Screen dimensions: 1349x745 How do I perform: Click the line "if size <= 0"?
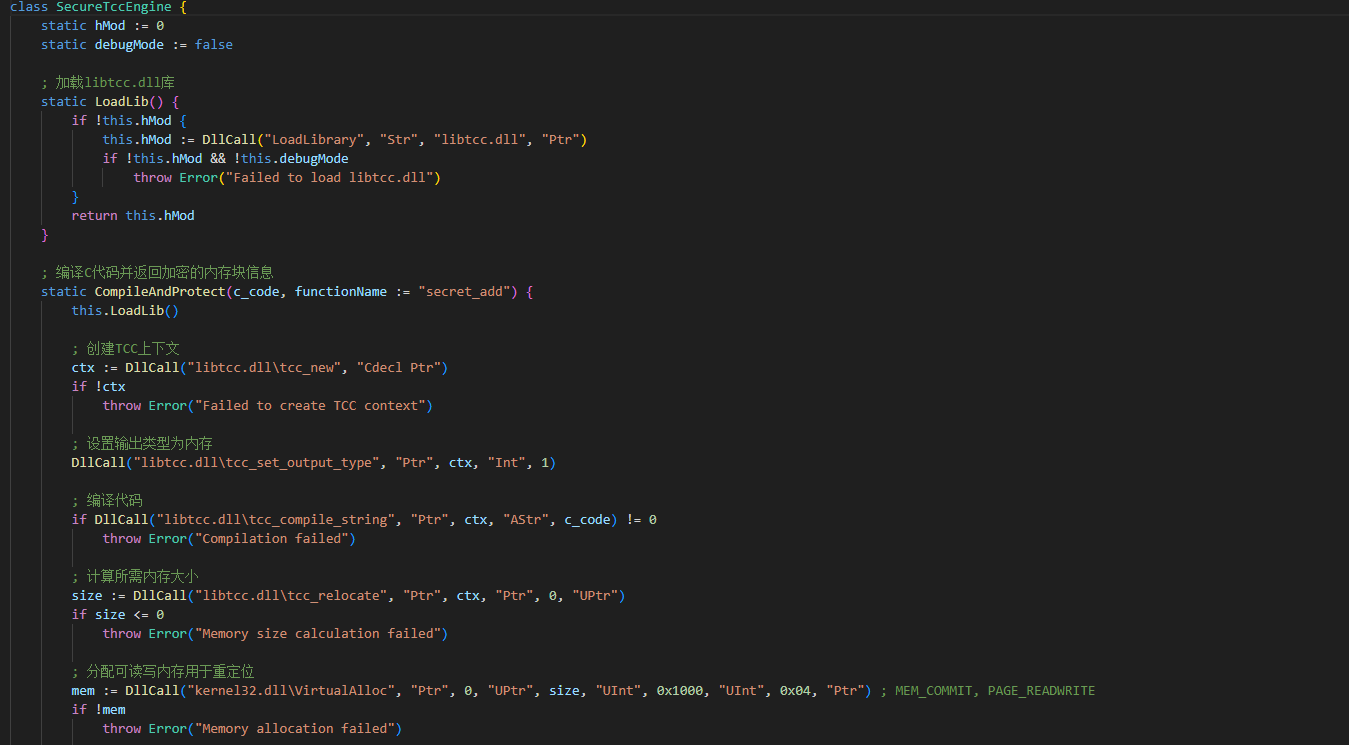[x=118, y=615]
